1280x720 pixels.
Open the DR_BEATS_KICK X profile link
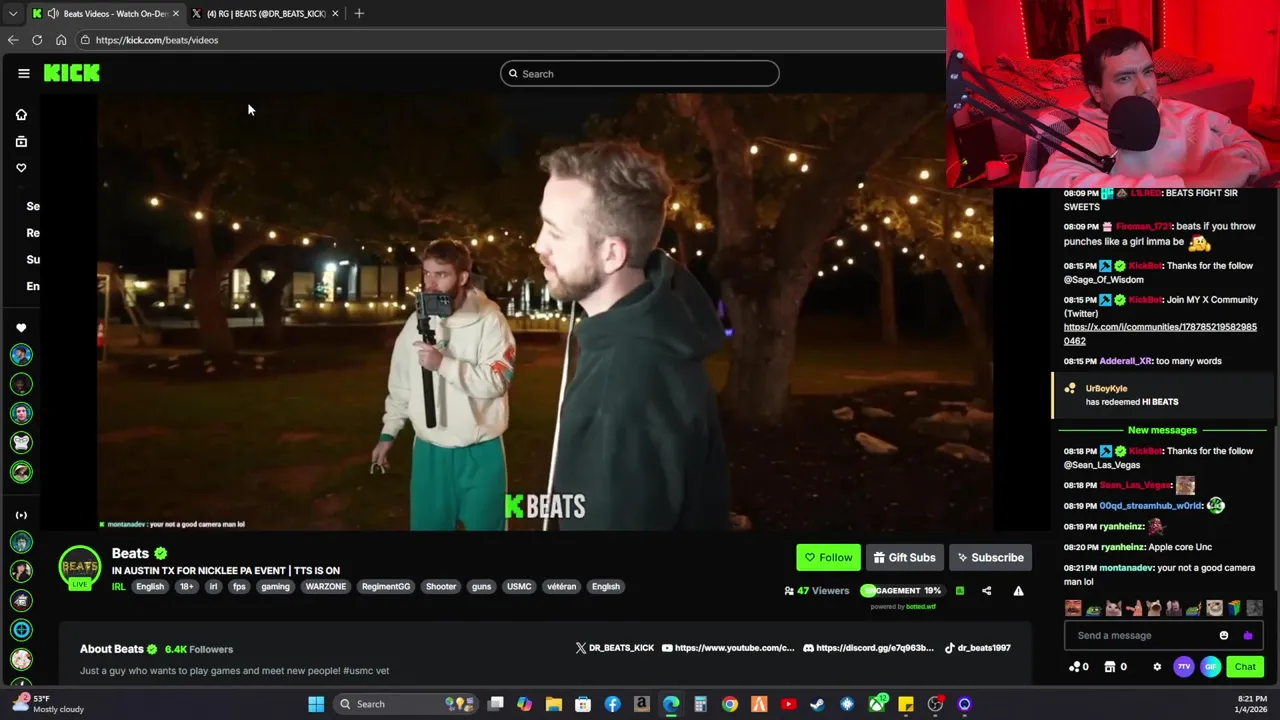coord(615,648)
